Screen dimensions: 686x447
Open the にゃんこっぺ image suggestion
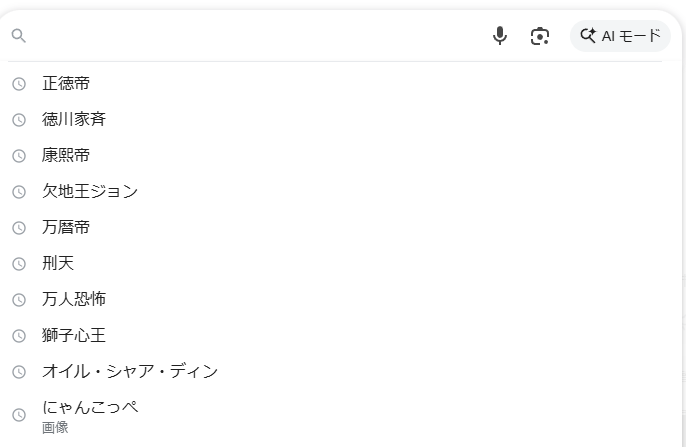(90, 408)
